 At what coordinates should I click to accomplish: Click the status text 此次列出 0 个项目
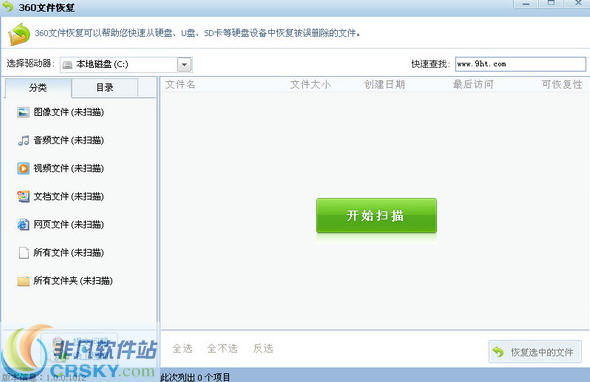tap(195, 377)
